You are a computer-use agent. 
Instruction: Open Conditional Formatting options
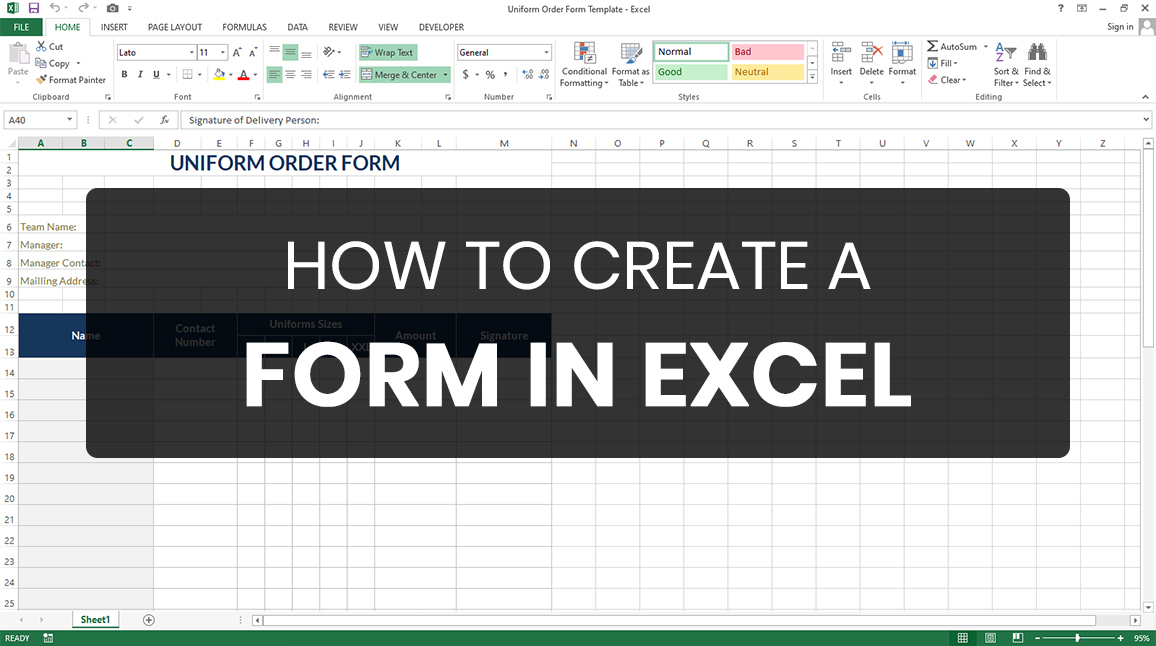tap(583, 63)
